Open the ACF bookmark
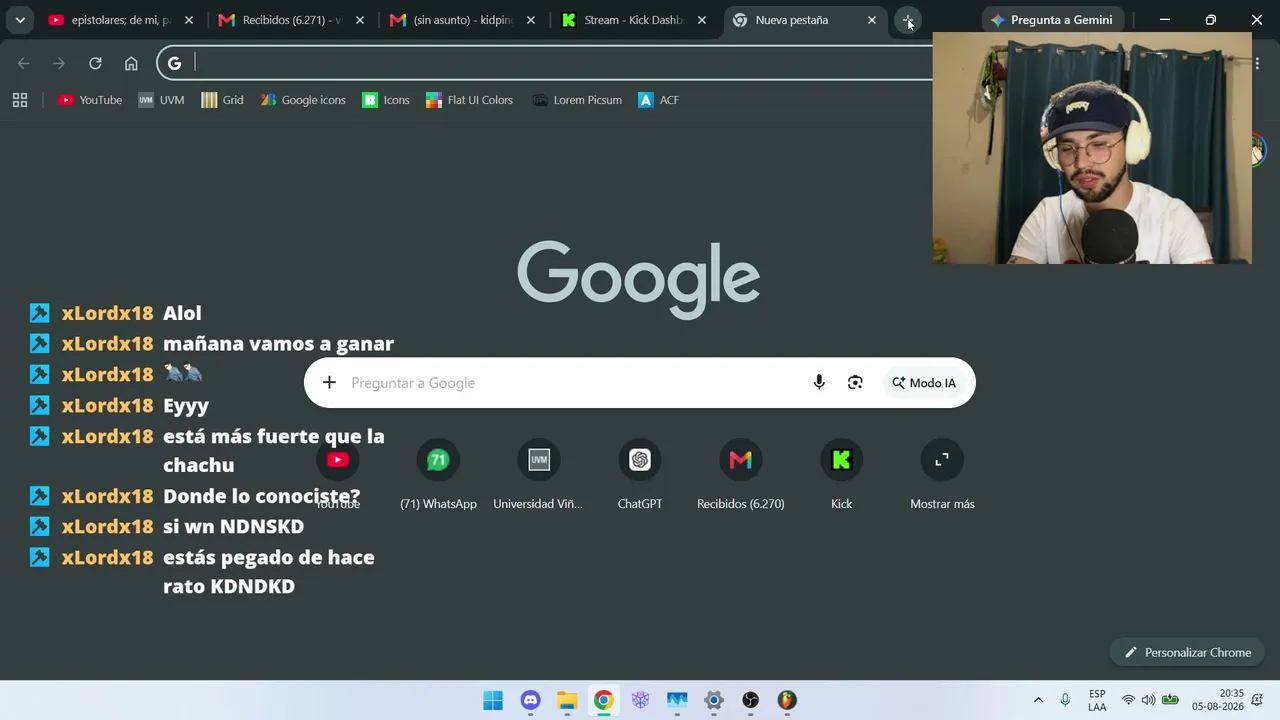 click(659, 100)
